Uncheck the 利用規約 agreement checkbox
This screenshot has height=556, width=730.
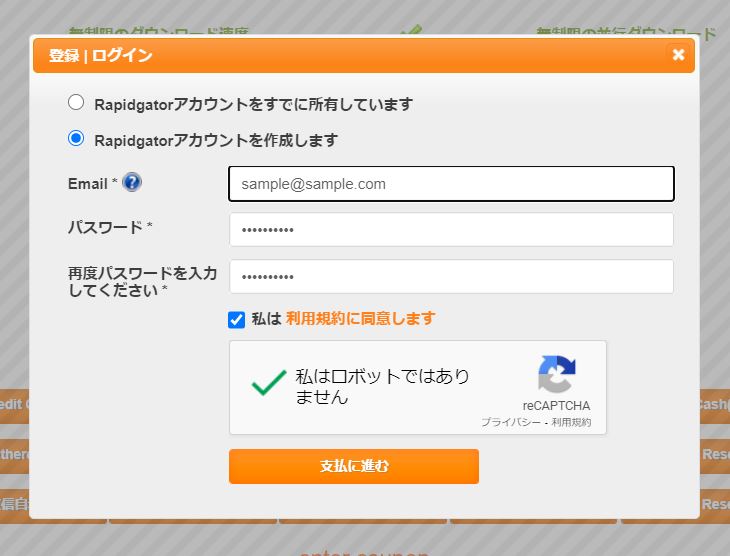click(237, 319)
